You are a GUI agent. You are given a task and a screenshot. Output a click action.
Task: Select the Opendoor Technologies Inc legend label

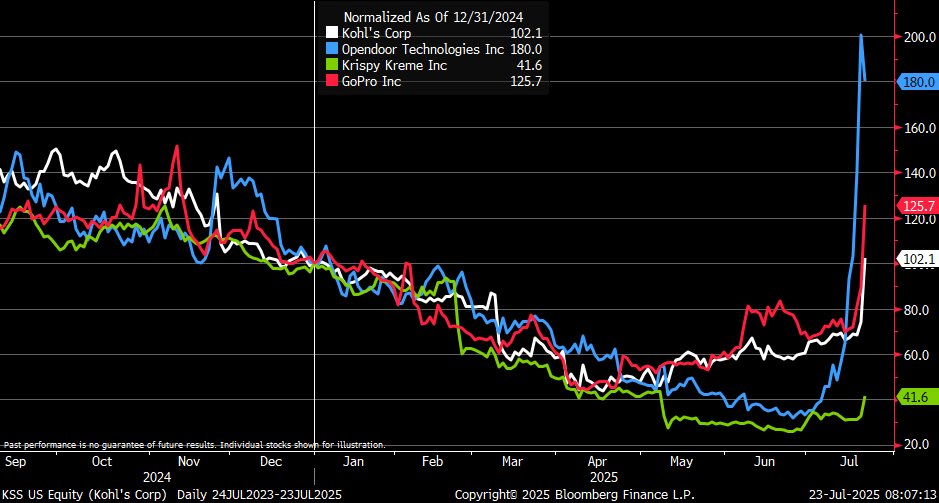(x=422, y=49)
